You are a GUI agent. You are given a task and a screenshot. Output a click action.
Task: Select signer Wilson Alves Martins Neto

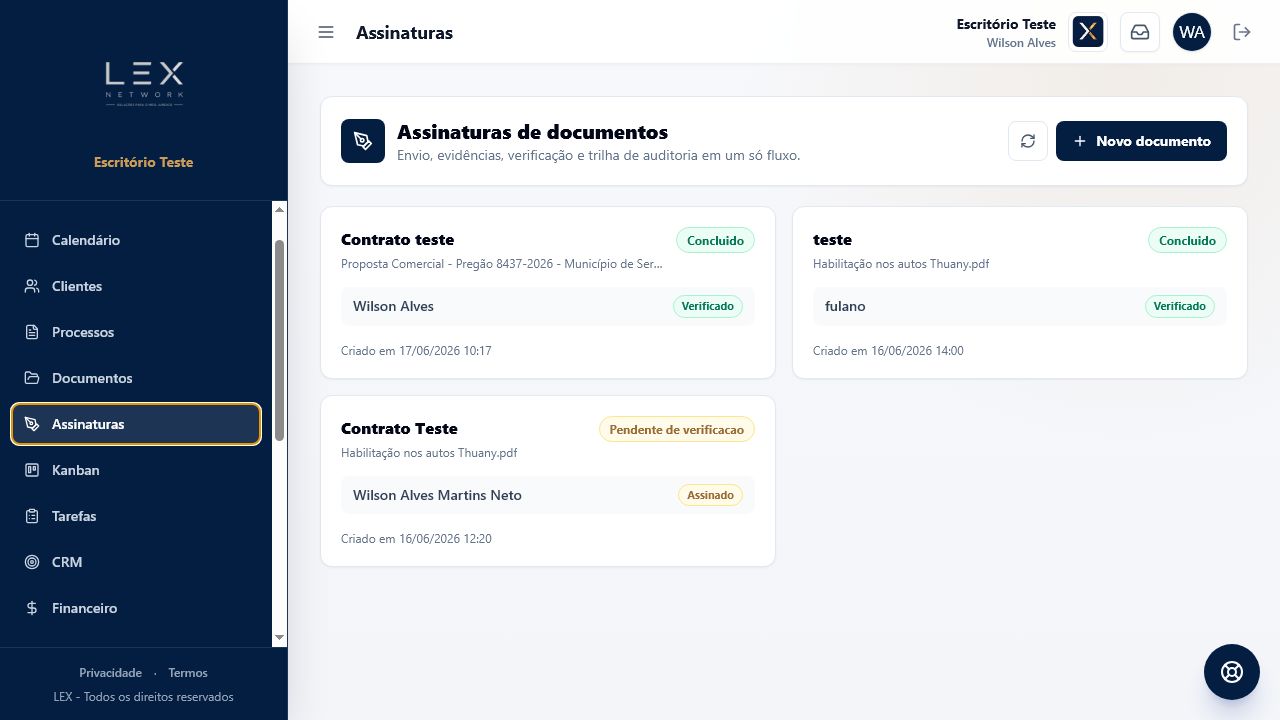click(x=437, y=495)
